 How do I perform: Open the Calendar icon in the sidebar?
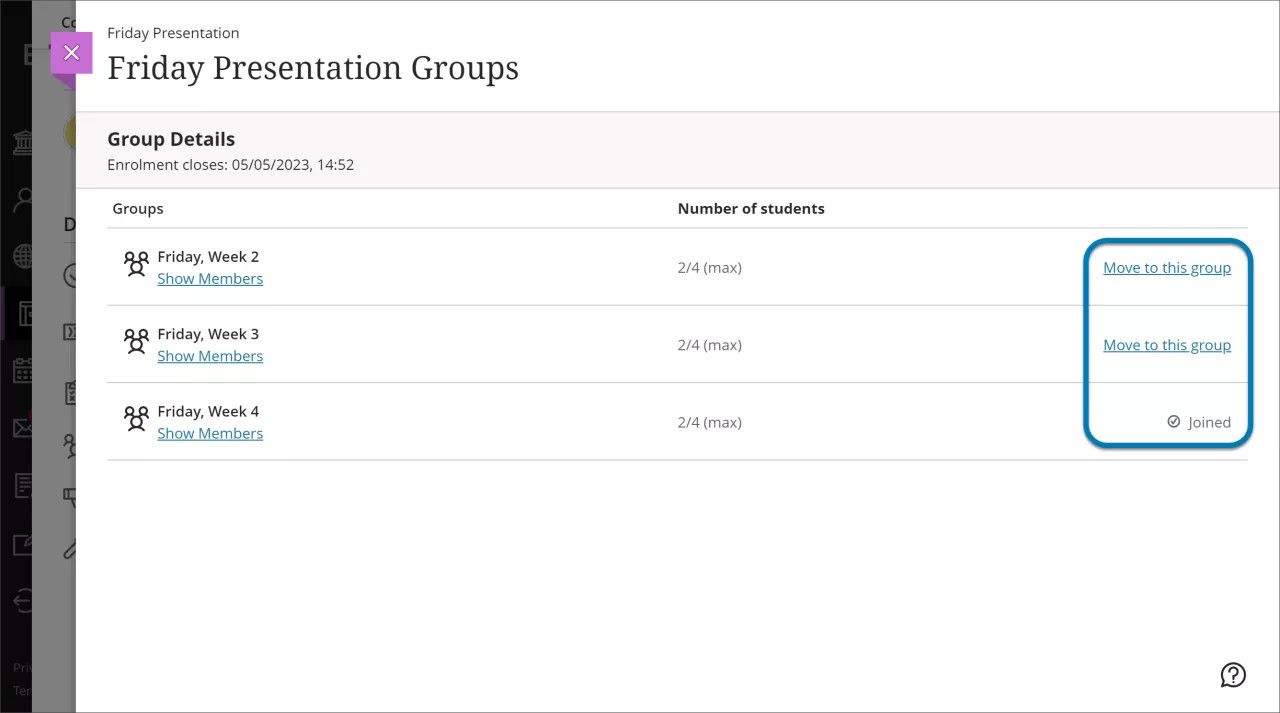pyautogui.click(x=22, y=370)
